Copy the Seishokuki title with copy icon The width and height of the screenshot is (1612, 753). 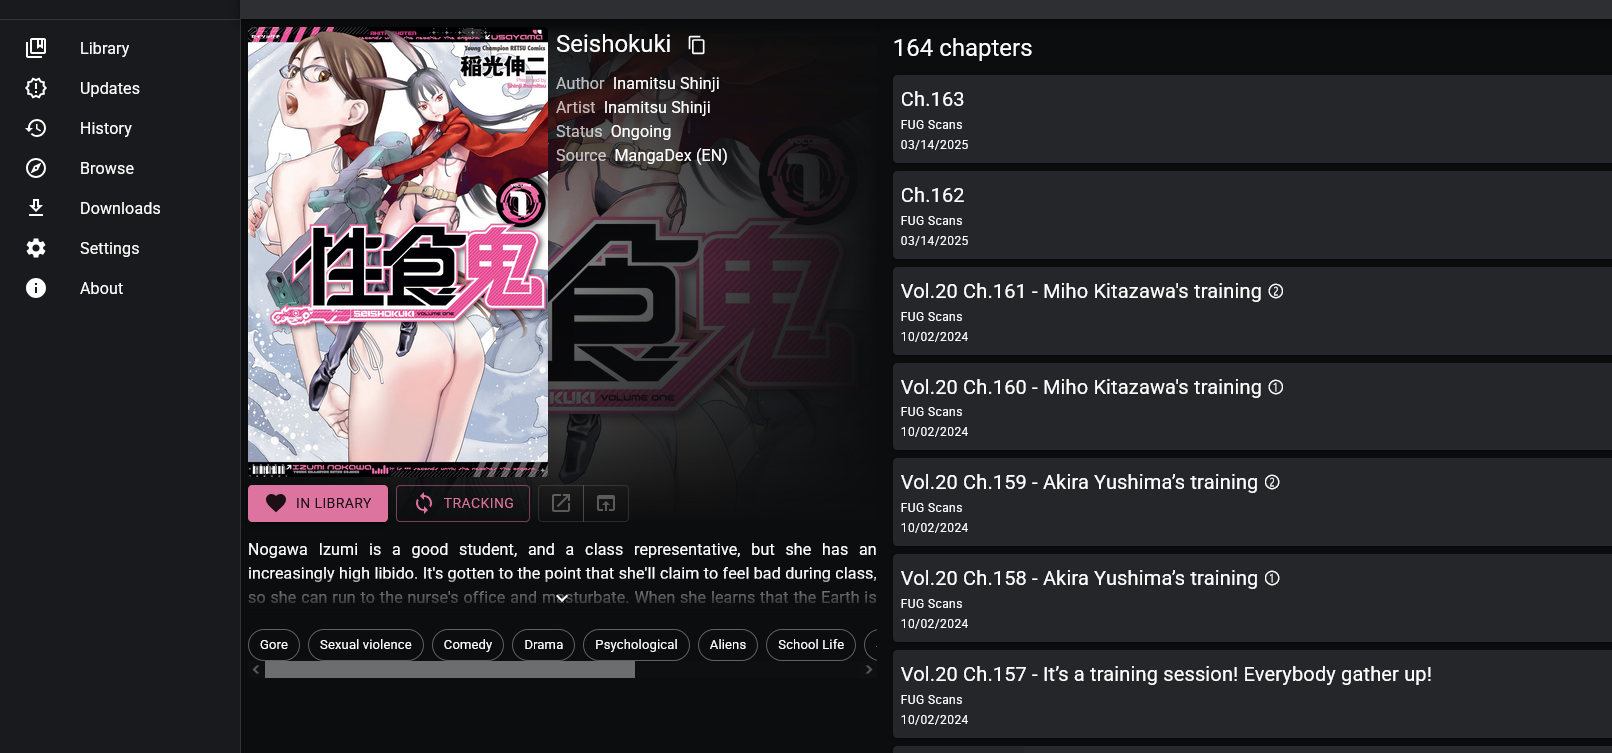(x=697, y=45)
